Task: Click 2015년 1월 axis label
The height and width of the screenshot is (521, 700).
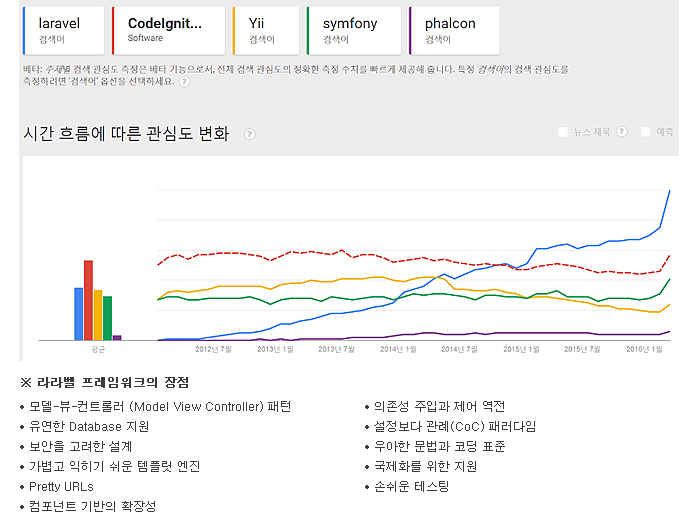Action: pyautogui.click(x=521, y=349)
